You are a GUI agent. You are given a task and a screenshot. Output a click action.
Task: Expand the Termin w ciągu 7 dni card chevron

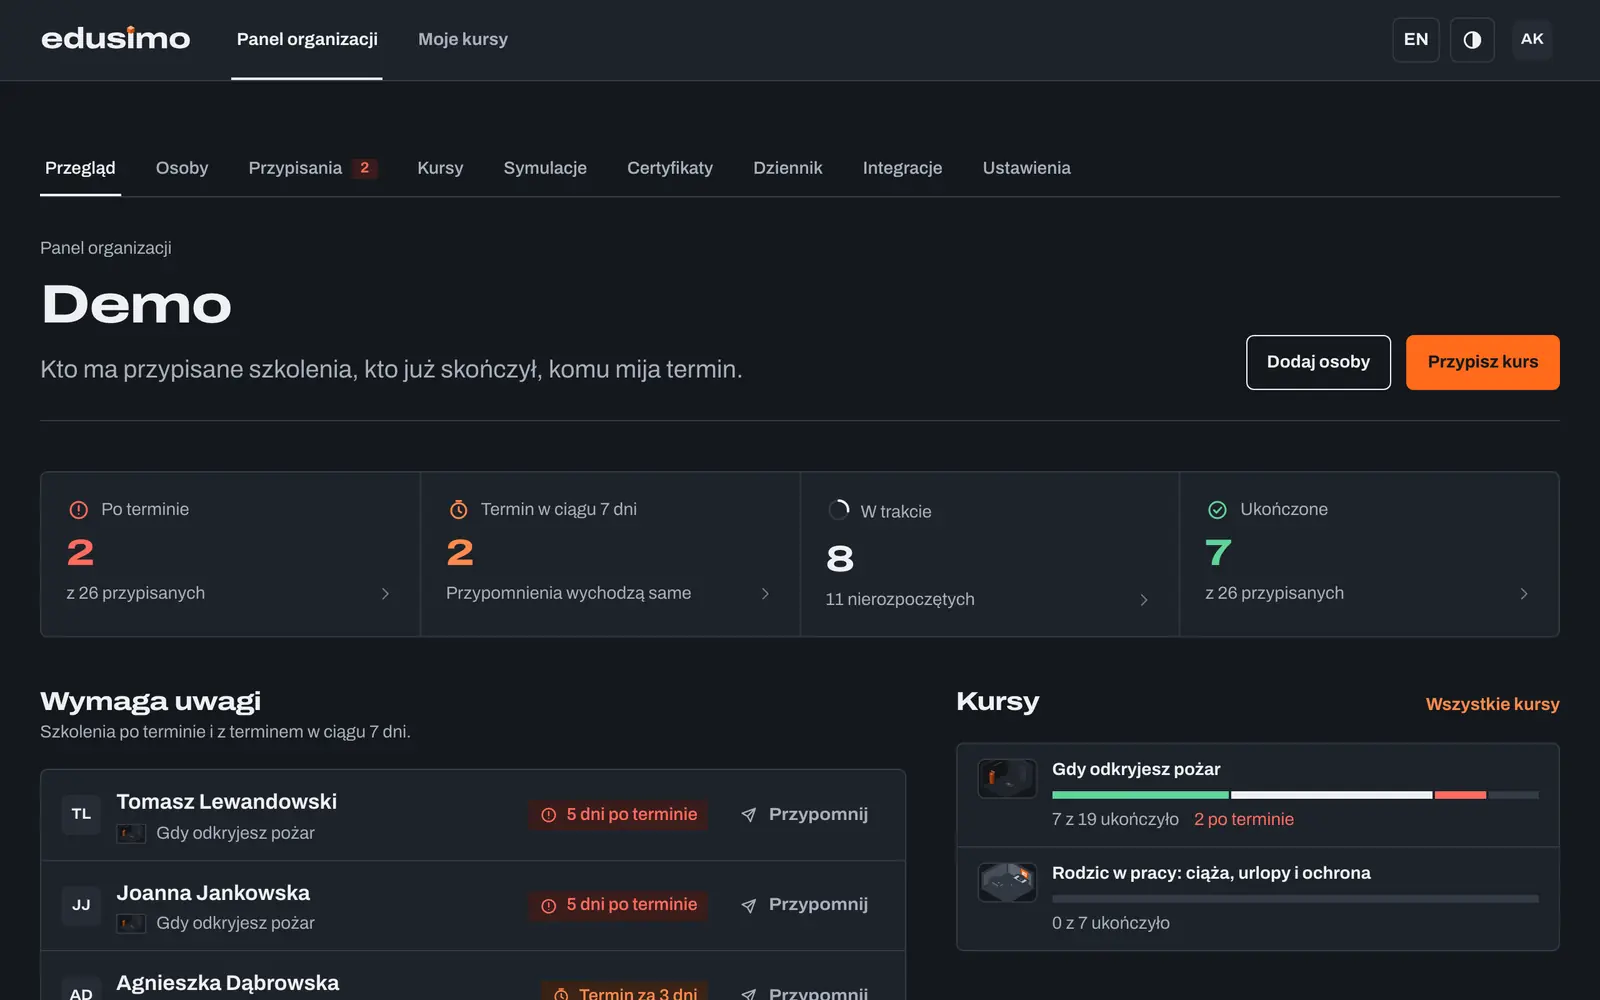(x=765, y=594)
